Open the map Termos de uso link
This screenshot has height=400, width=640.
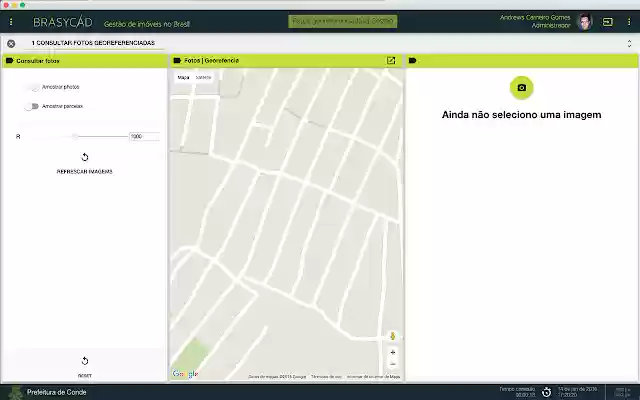click(326, 377)
